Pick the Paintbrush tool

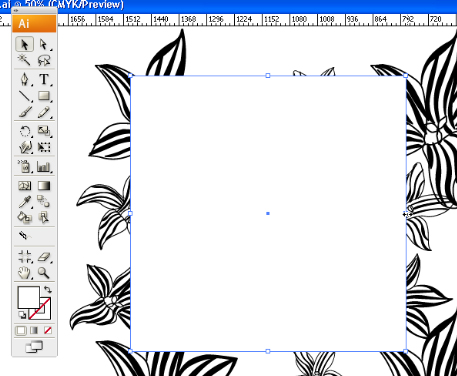(x=24, y=112)
